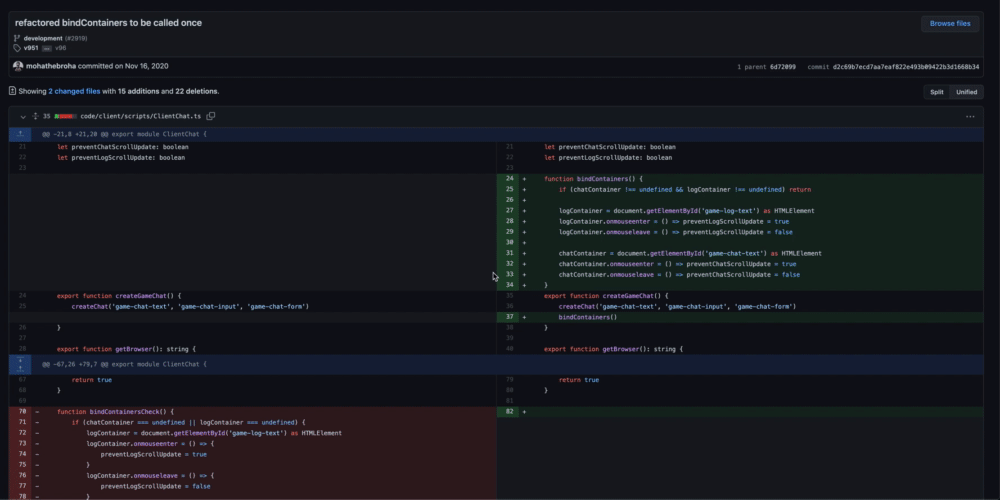Click the added bindContainers() call on line 37
The height and width of the screenshot is (500, 1000).
click(x=588, y=317)
